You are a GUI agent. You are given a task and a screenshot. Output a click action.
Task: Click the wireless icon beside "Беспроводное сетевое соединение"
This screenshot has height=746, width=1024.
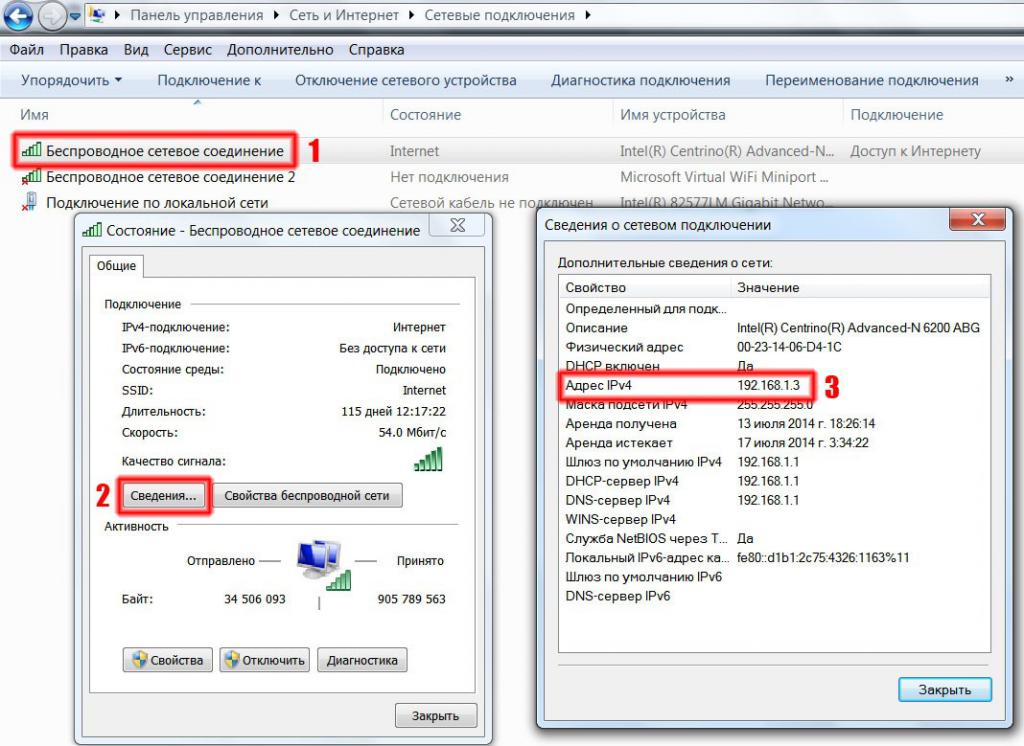pos(30,148)
